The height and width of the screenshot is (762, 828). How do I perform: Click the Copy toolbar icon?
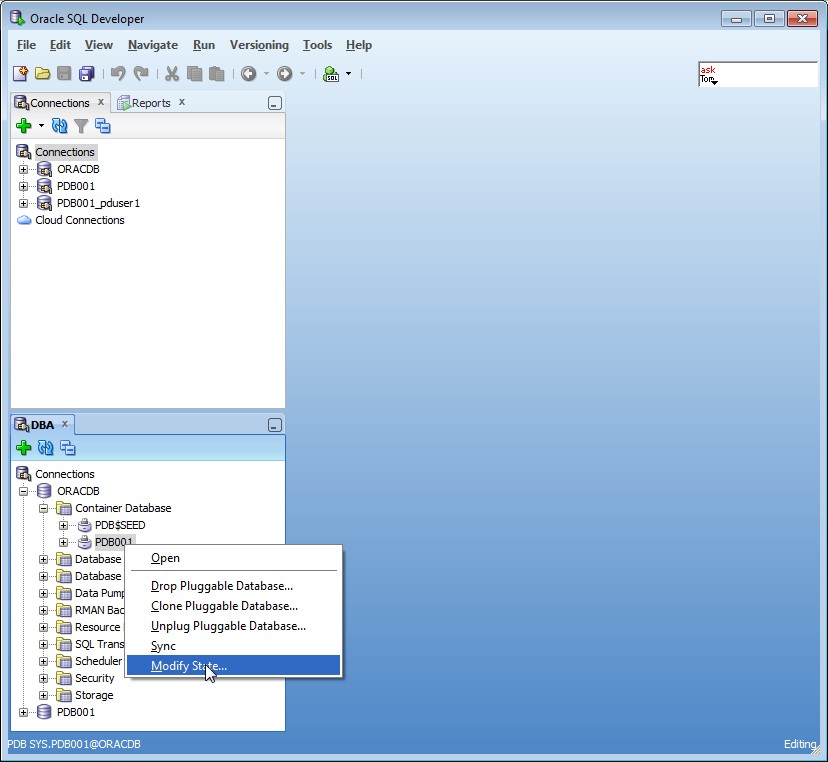tap(194, 73)
